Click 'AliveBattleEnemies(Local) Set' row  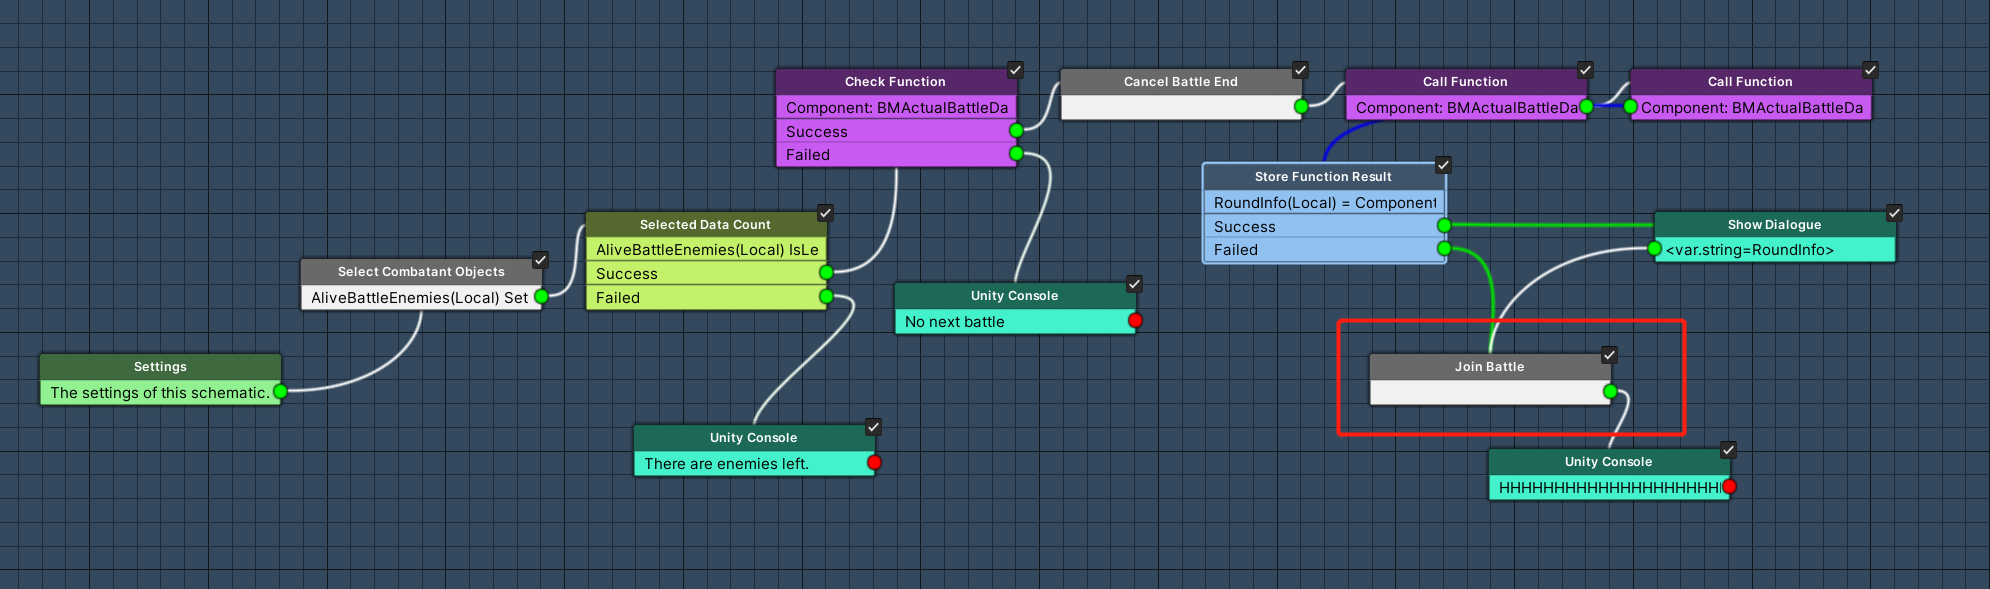pyautogui.click(x=421, y=298)
